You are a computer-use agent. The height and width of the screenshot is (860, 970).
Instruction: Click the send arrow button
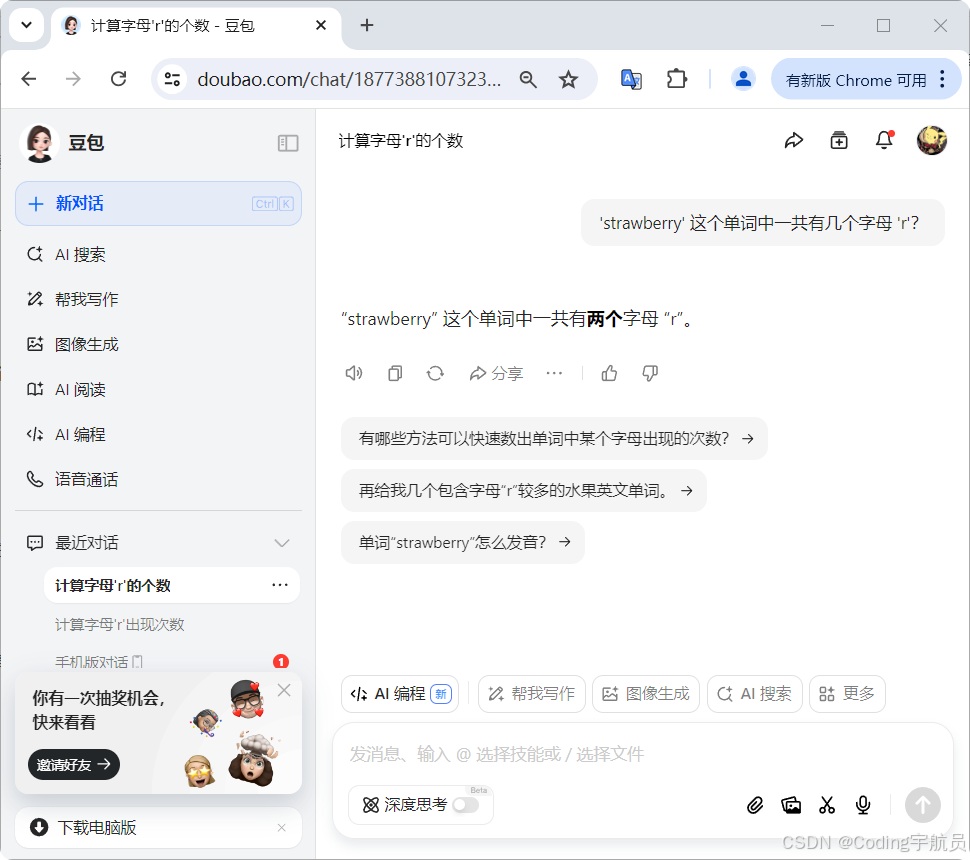point(922,805)
